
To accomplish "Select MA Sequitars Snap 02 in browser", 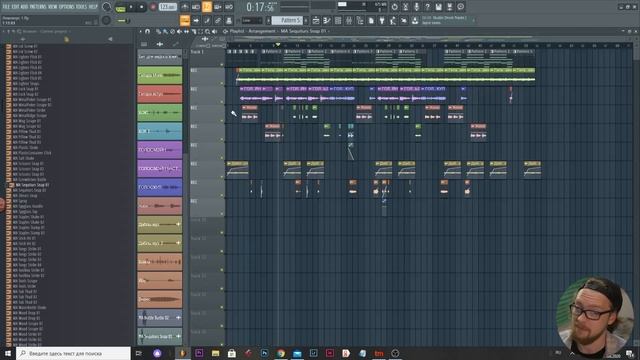I will click(x=29, y=190).
